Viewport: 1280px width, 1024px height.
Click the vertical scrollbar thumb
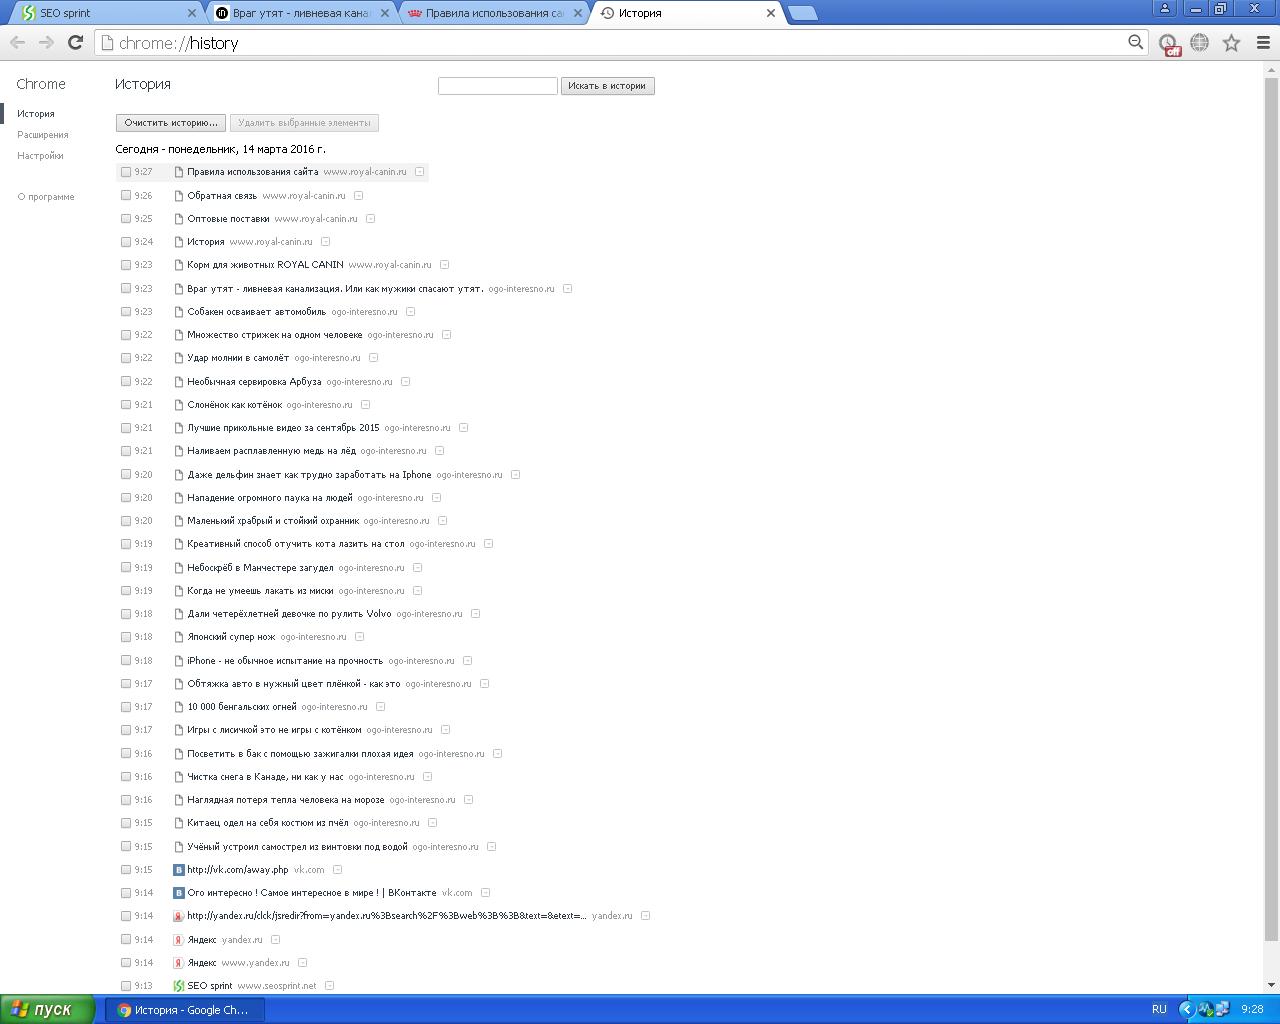1271,509
